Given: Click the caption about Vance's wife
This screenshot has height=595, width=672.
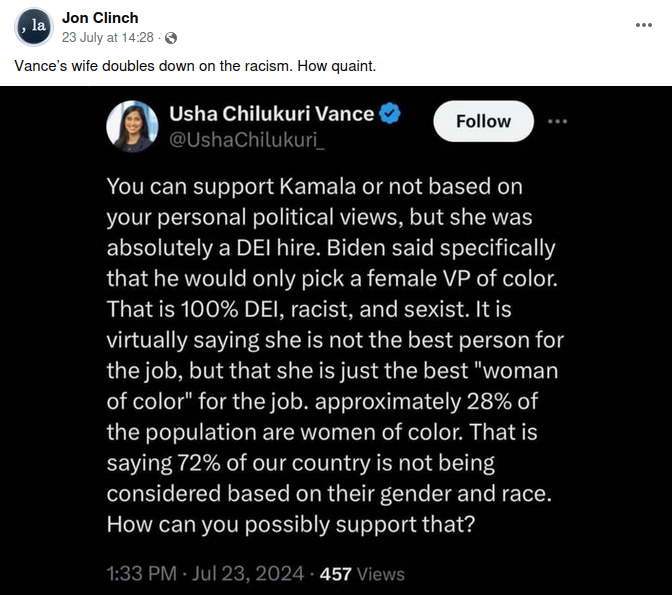Looking at the screenshot, I should coord(196,66).
